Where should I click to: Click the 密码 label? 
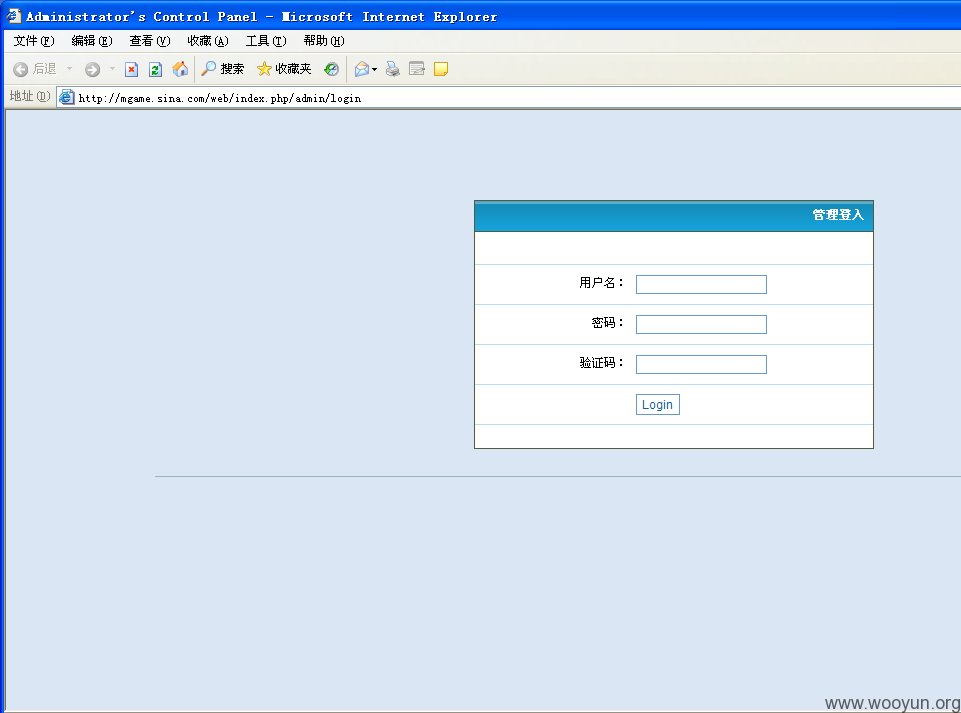point(607,322)
